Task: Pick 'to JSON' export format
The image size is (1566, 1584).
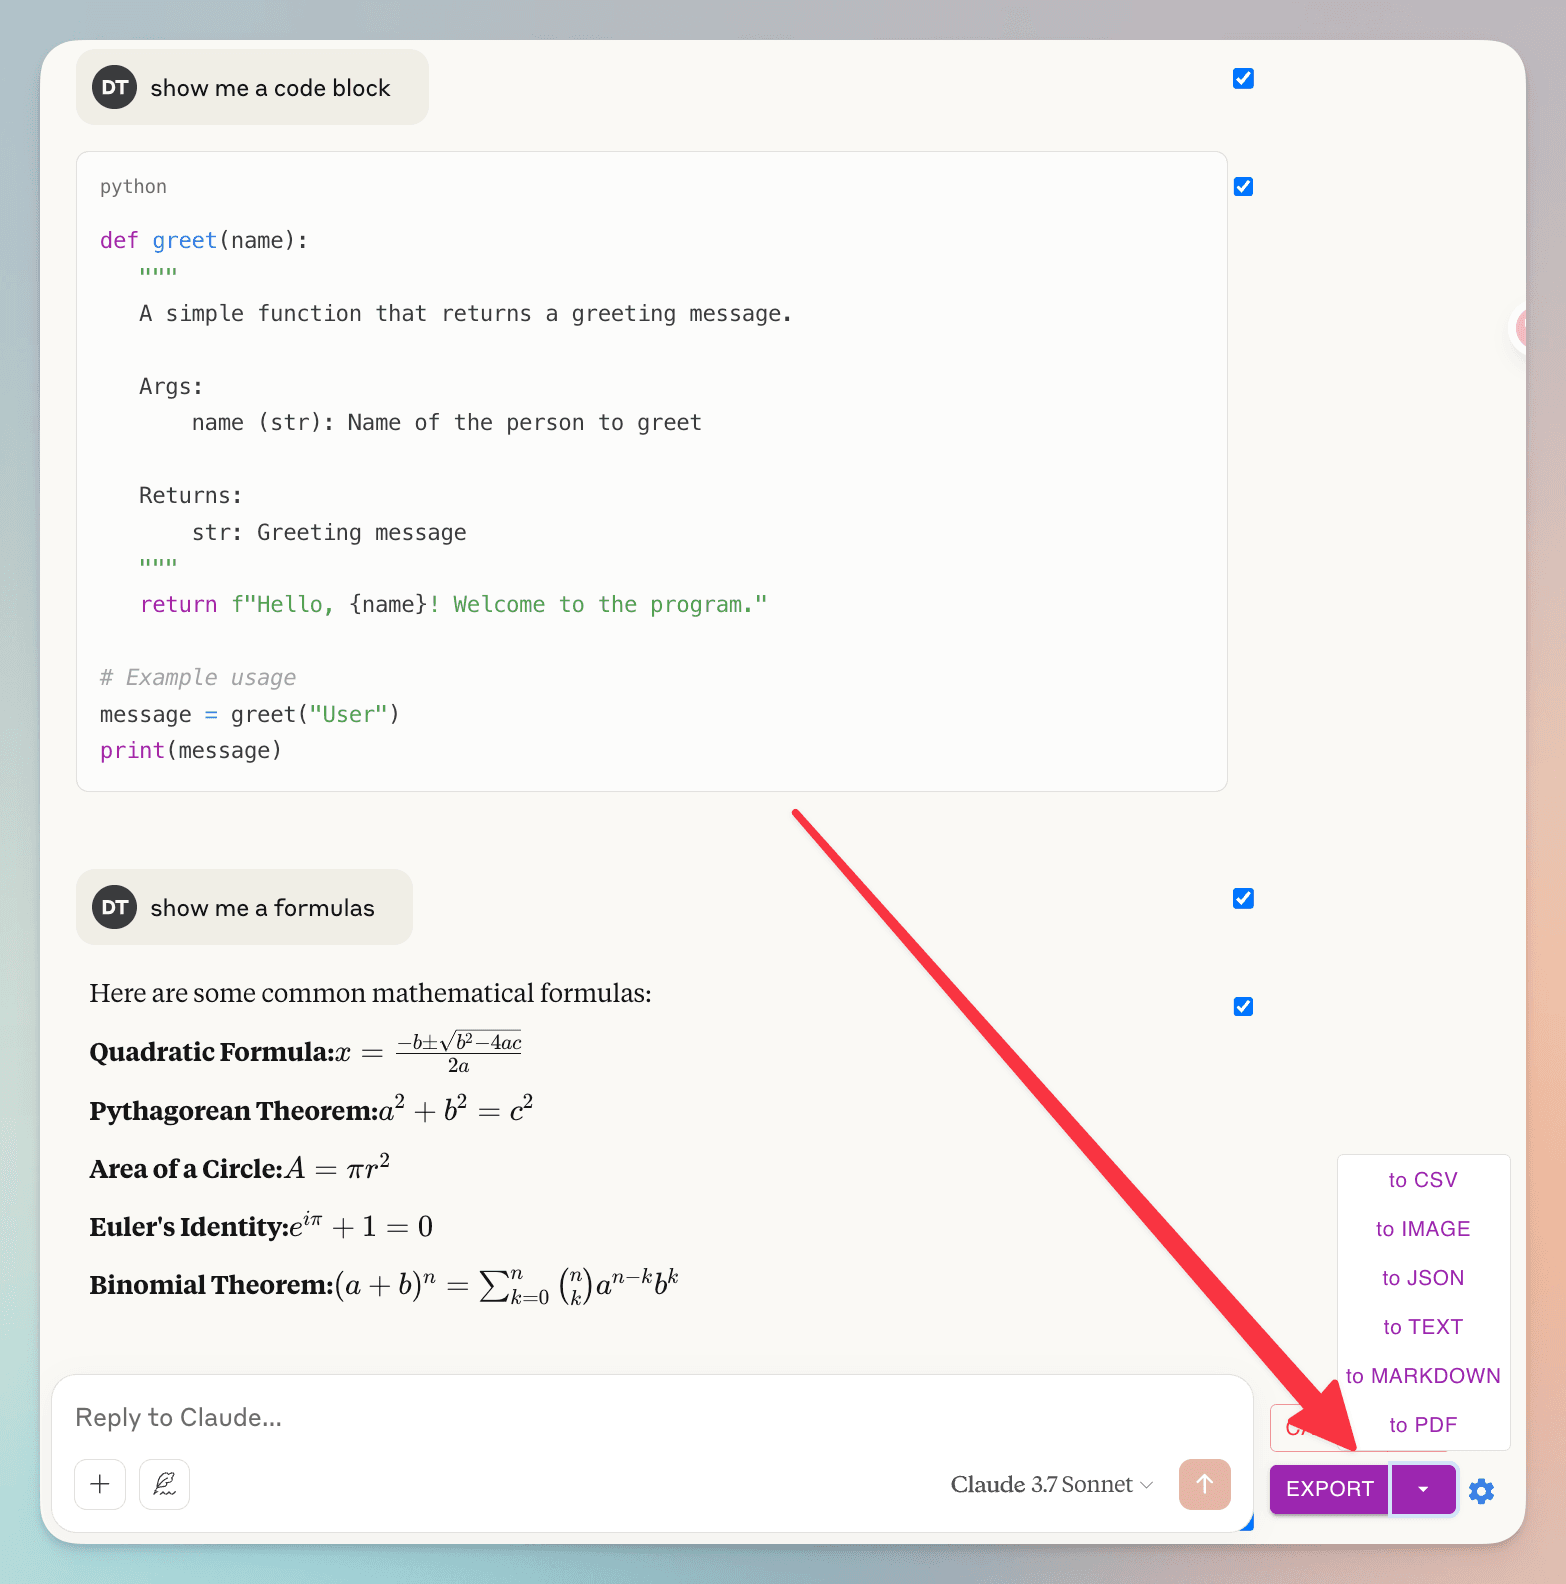Action: coord(1422,1278)
